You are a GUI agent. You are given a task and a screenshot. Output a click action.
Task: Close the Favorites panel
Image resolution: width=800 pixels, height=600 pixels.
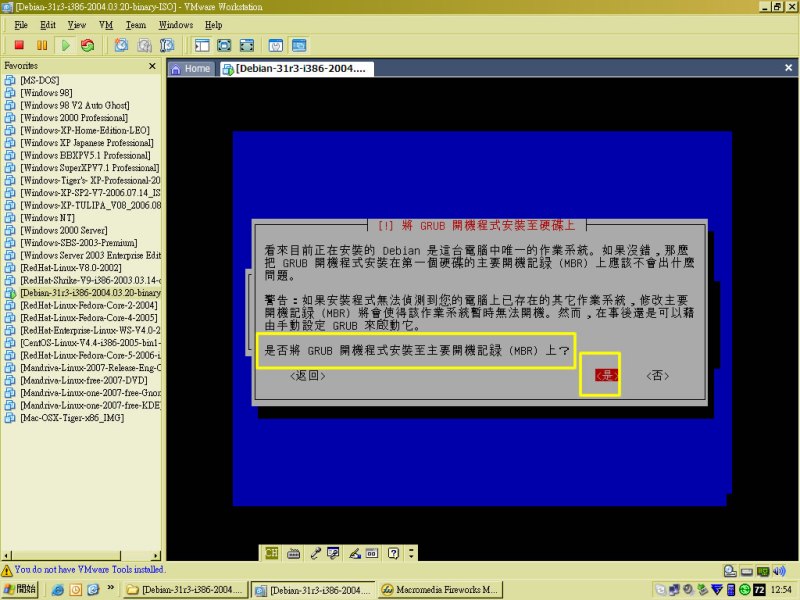click(x=152, y=66)
